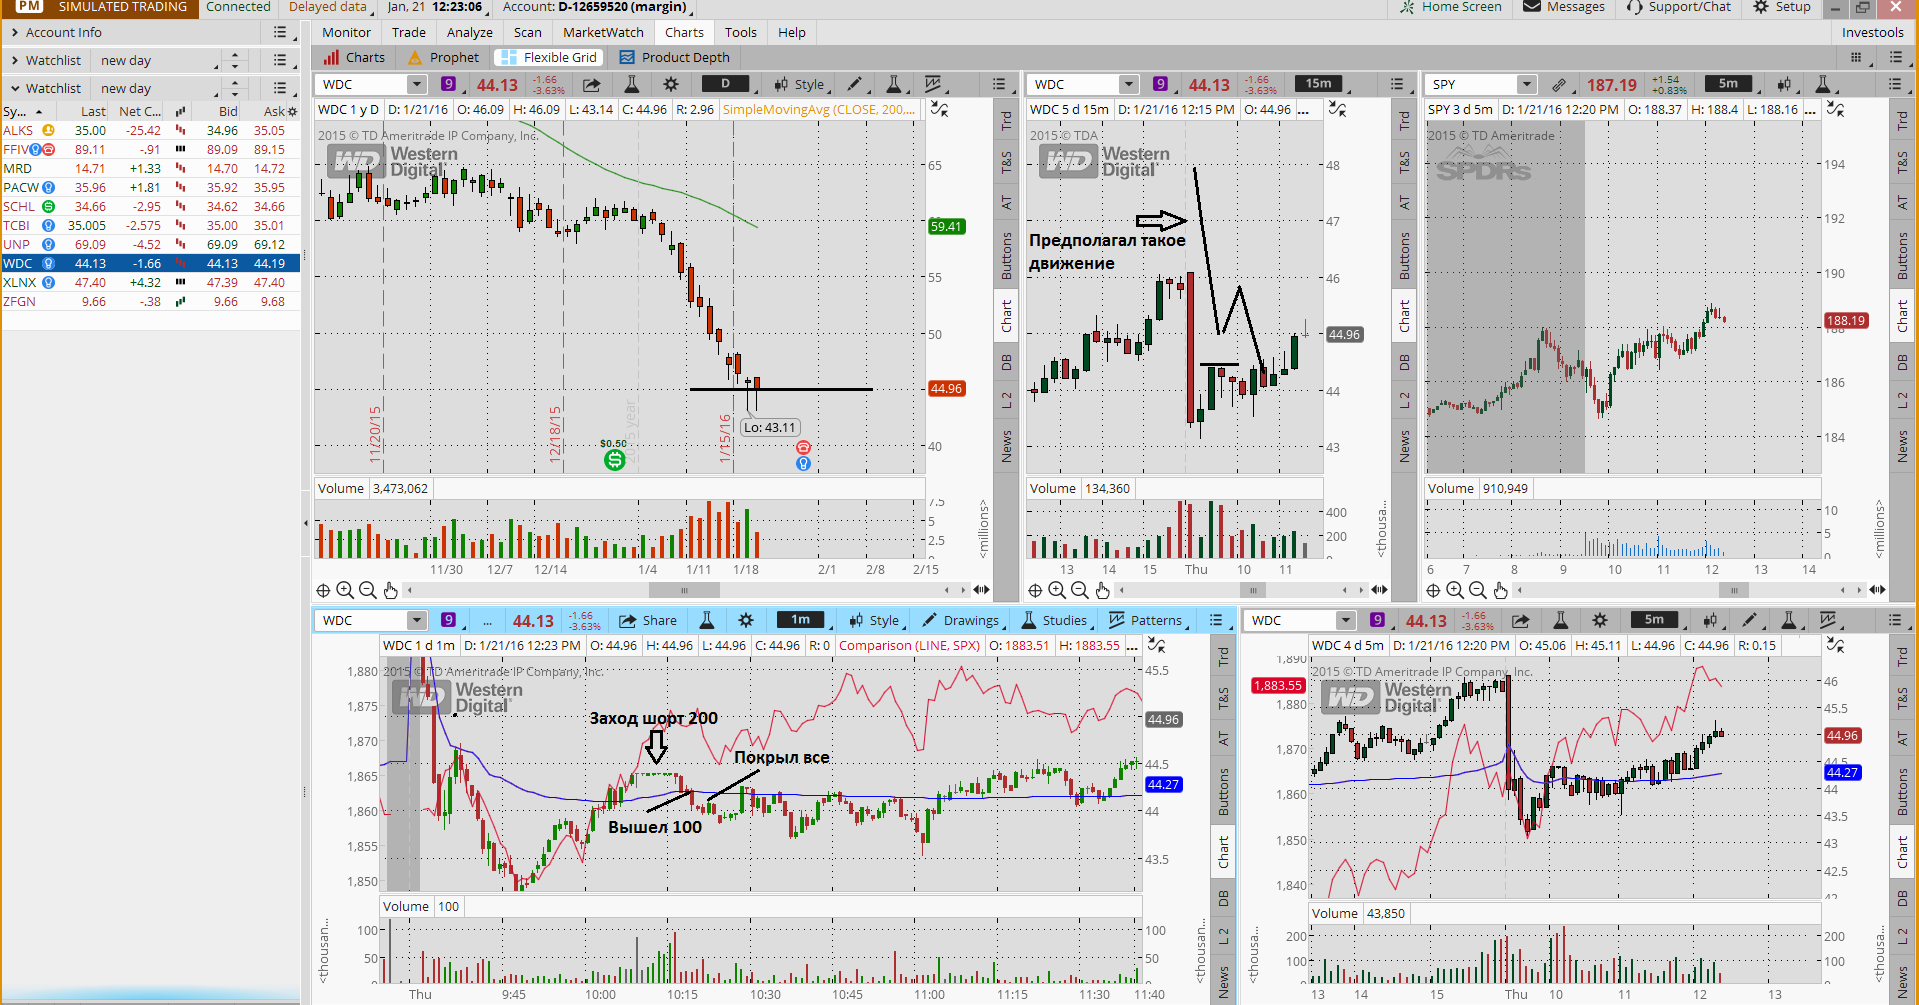This screenshot has width=1919, height=1005.
Task: Click share icon on top-left WDC daily chart
Action: tap(592, 85)
